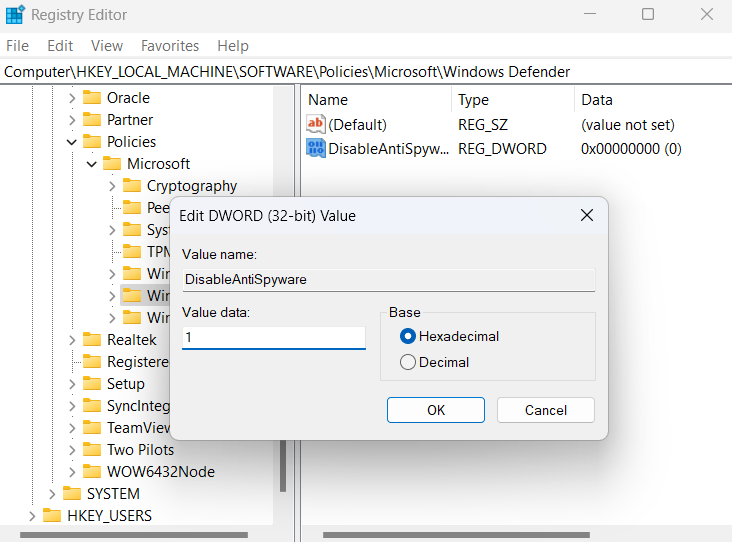Image resolution: width=732 pixels, height=542 pixels.
Task: Select the Realtek tree item label
Action: pos(132,339)
